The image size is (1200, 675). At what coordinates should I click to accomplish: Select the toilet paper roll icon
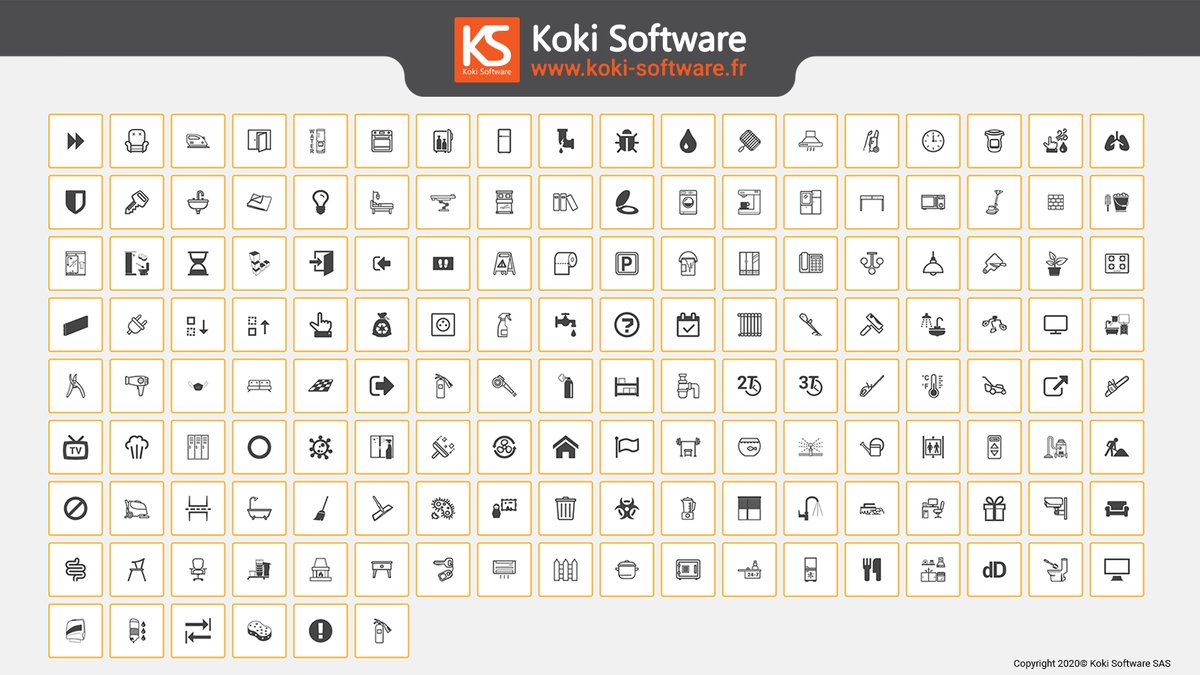pyautogui.click(x=566, y=263)
